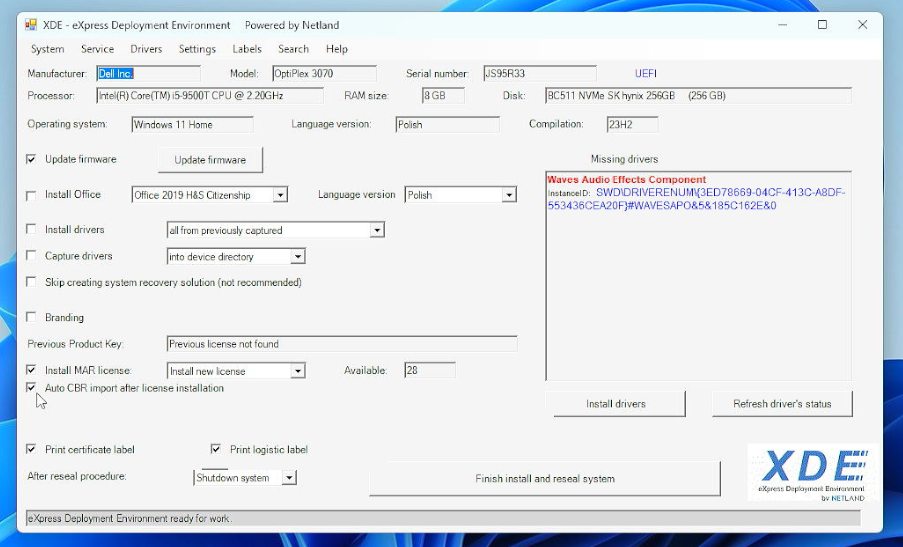
Task: Open the Install MAR license type dropdown
Action: pos(297,371)
